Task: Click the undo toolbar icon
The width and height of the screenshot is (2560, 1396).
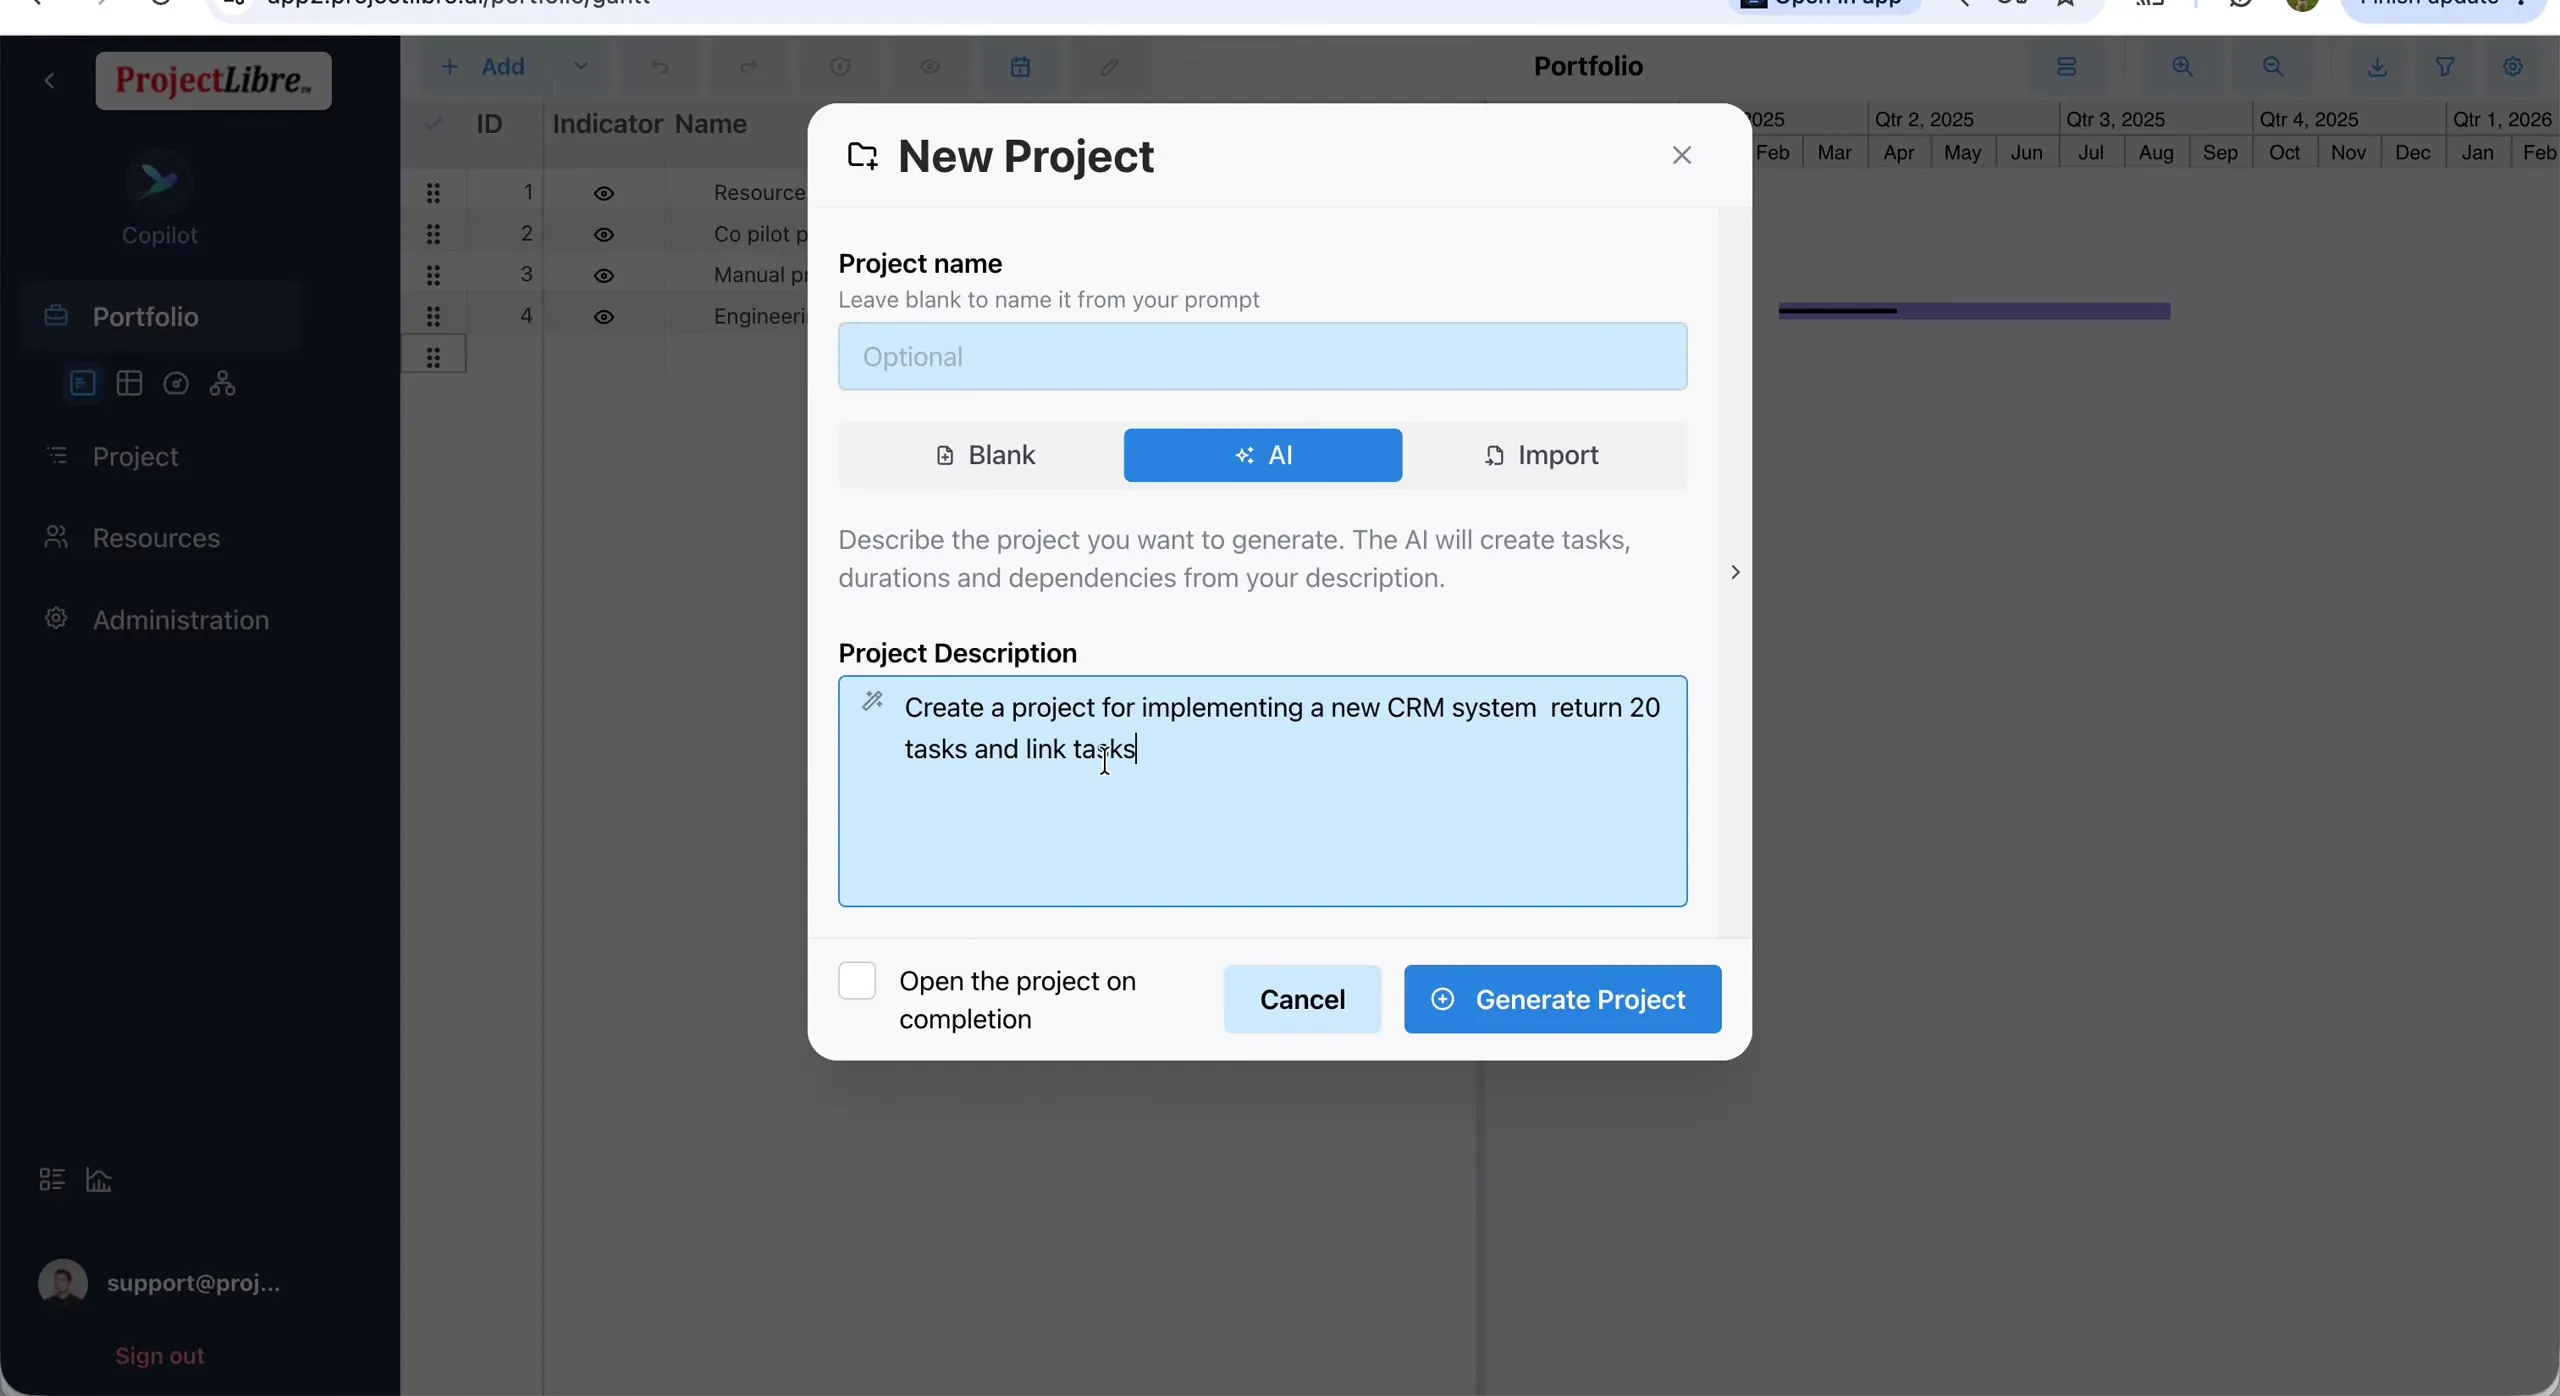Action: 660,66
